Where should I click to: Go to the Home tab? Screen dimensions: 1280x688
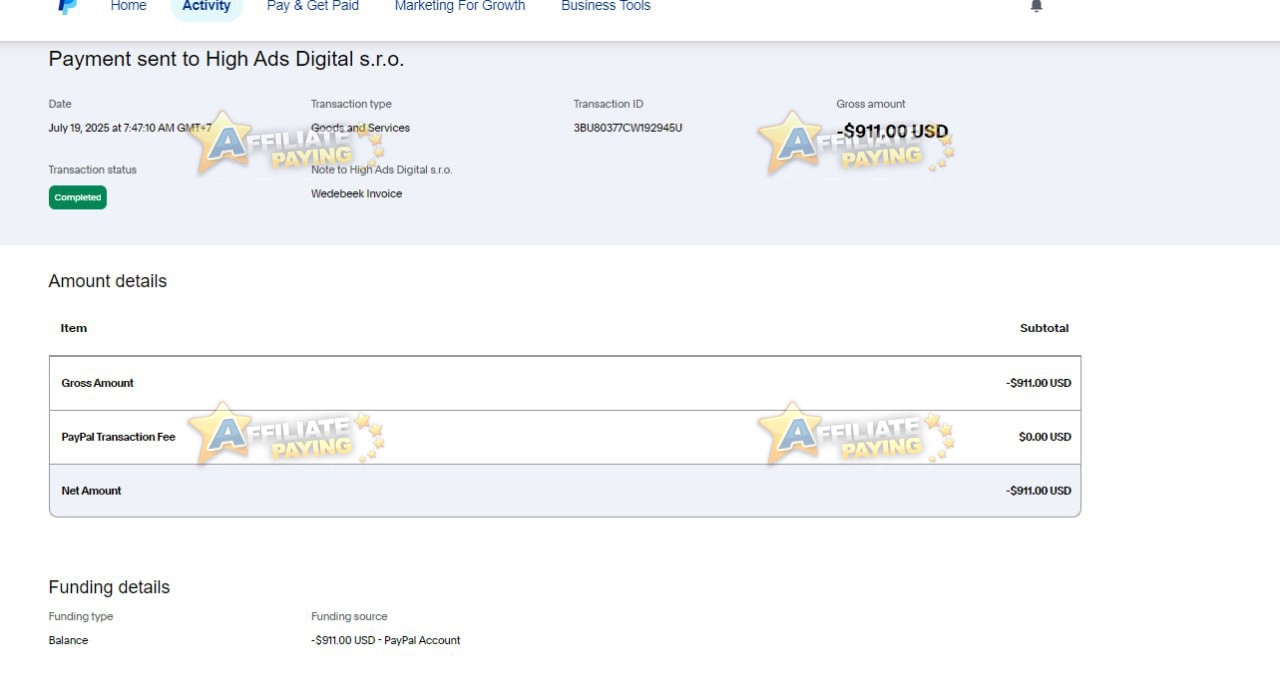pyautogui.click(x=128, y=6)
